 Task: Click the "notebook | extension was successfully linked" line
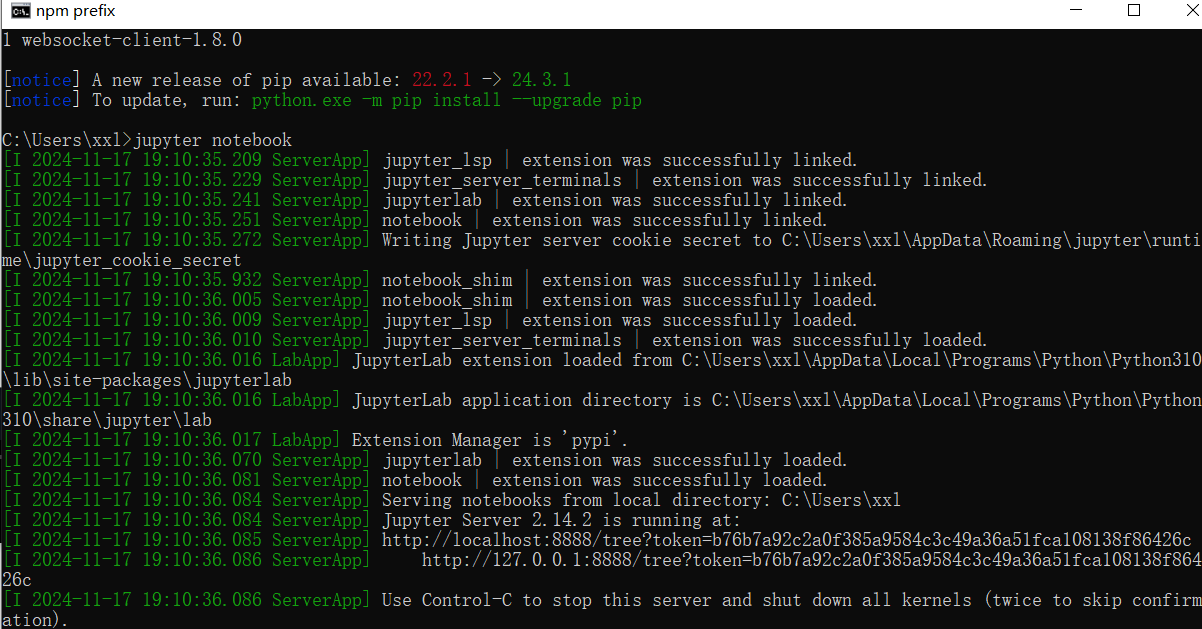coord(415,220)
